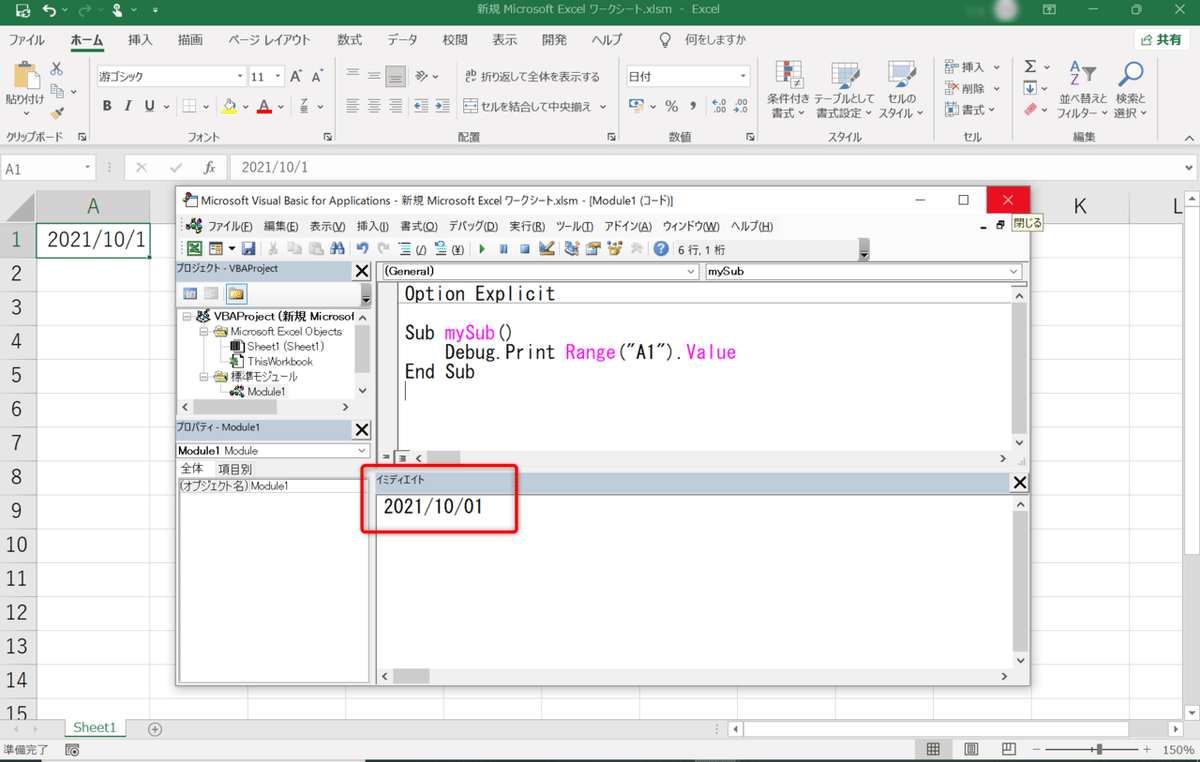
Task: Decrease font size in Excel ribbon
Action: (x=319, y=76)
